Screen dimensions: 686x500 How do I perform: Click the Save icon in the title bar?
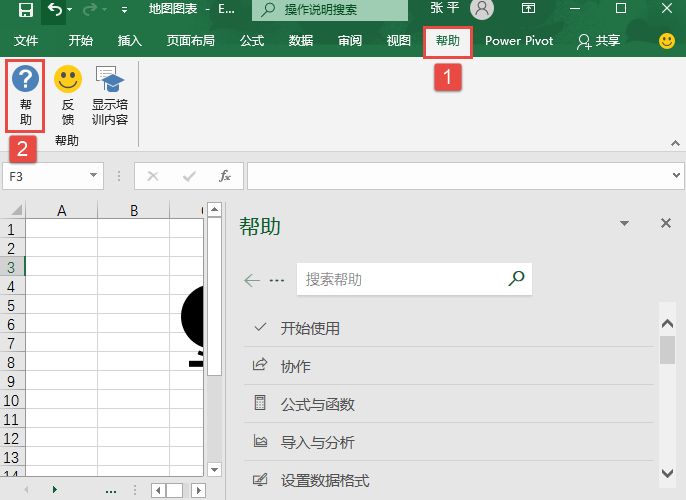click(26, 10)
